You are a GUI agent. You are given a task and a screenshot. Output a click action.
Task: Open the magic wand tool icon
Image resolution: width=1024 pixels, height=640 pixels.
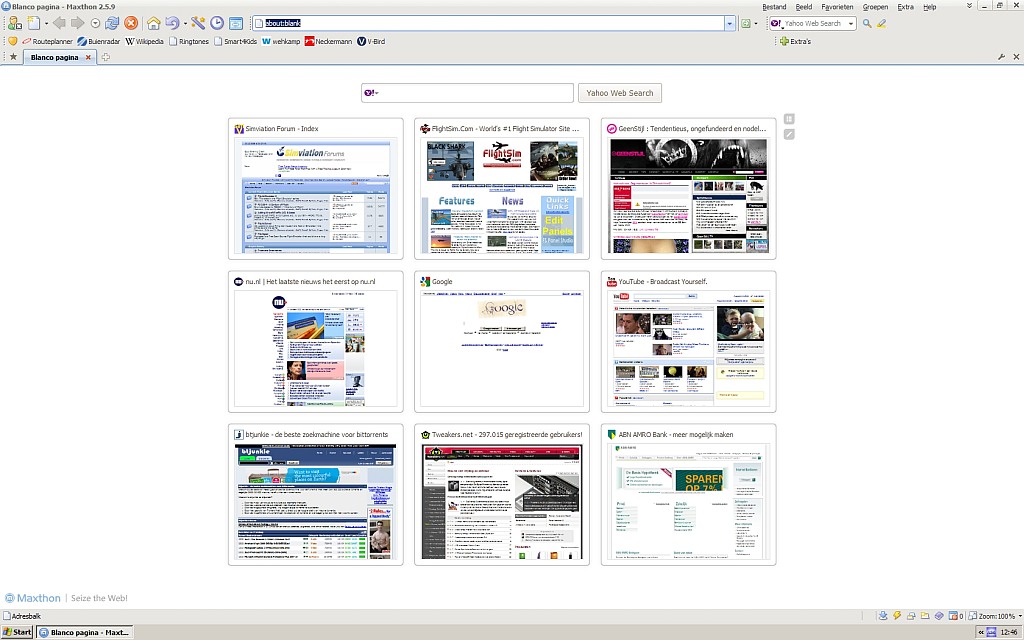(x=198, y=23)
